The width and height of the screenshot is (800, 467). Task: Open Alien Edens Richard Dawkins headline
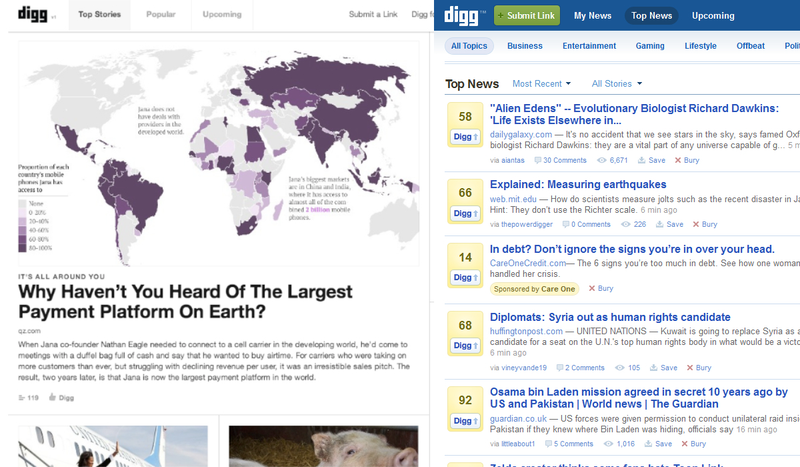pyautogui.click(x=634, y=114)
